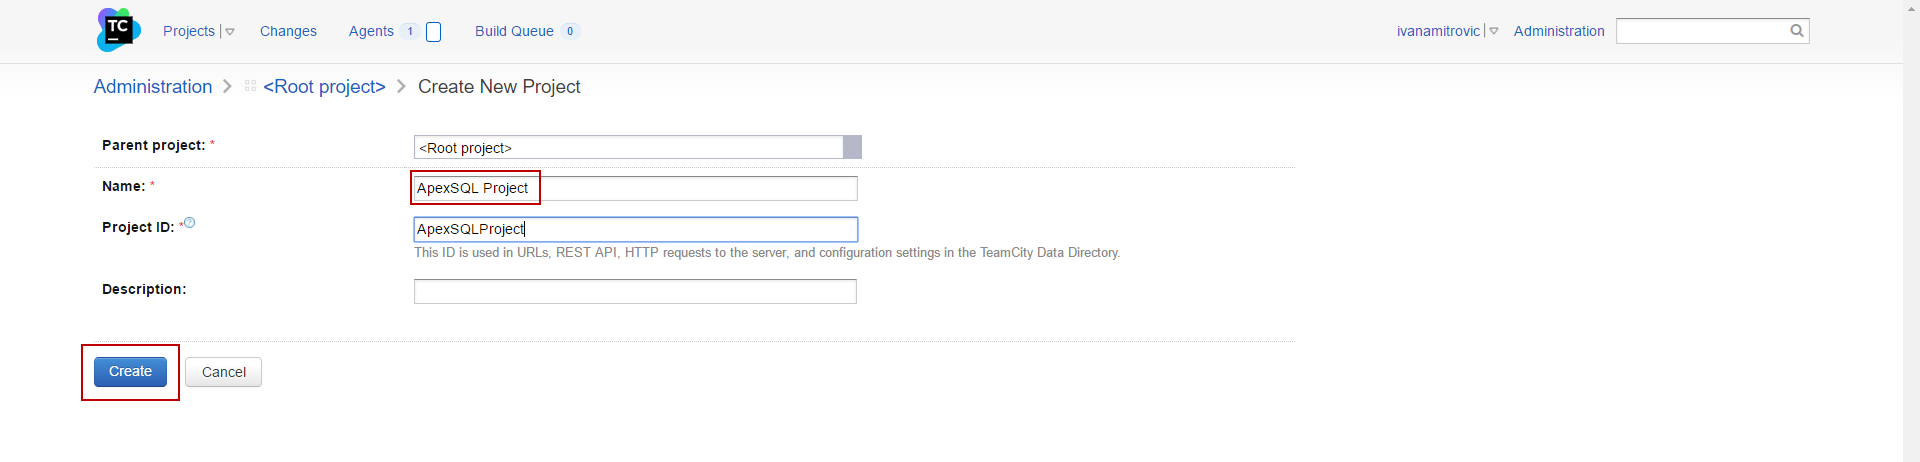Screen dimensions: 1920x462
Task: Click the Project ID help icon
Action: 190,223
